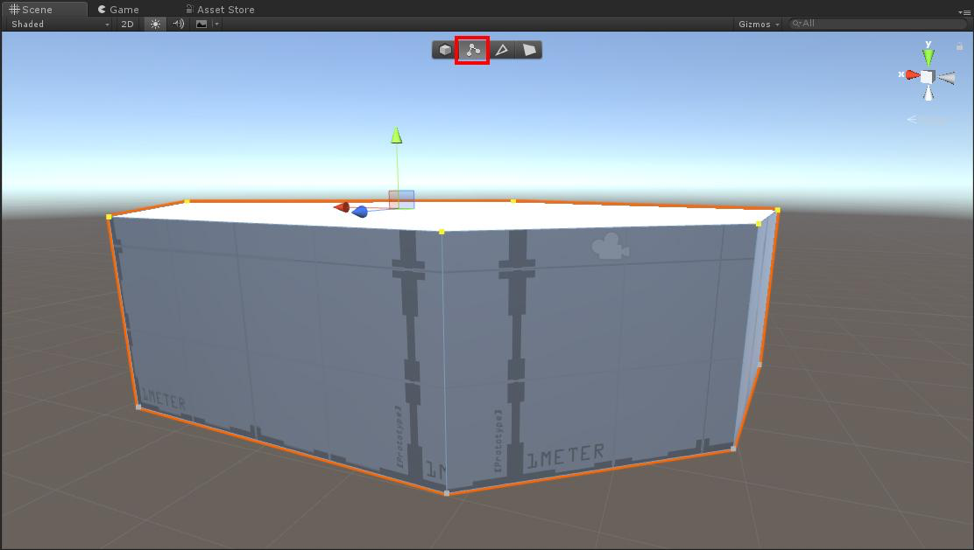Click the scene search field
974x550 pixels.
coord(878,23)
